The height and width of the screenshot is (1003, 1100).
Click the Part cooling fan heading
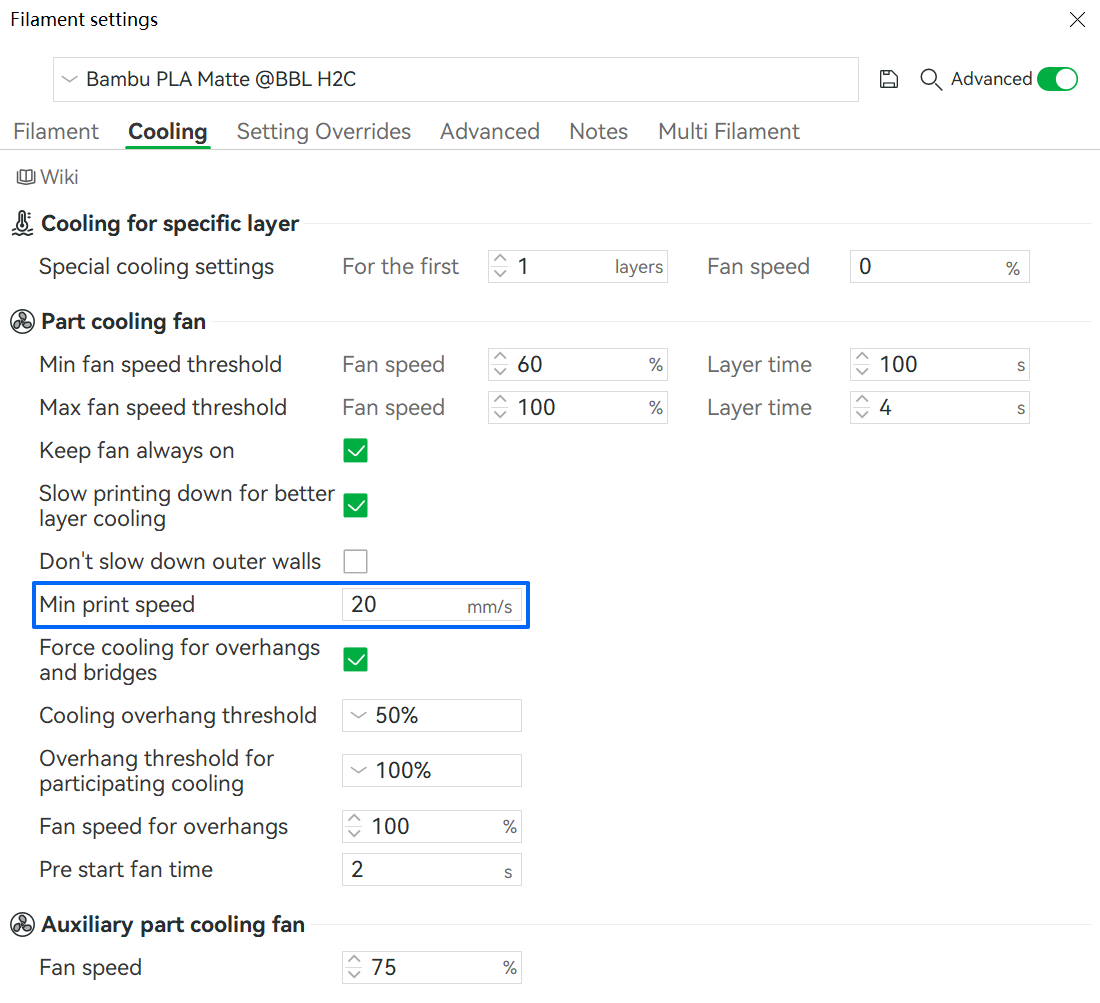[123, 322]
